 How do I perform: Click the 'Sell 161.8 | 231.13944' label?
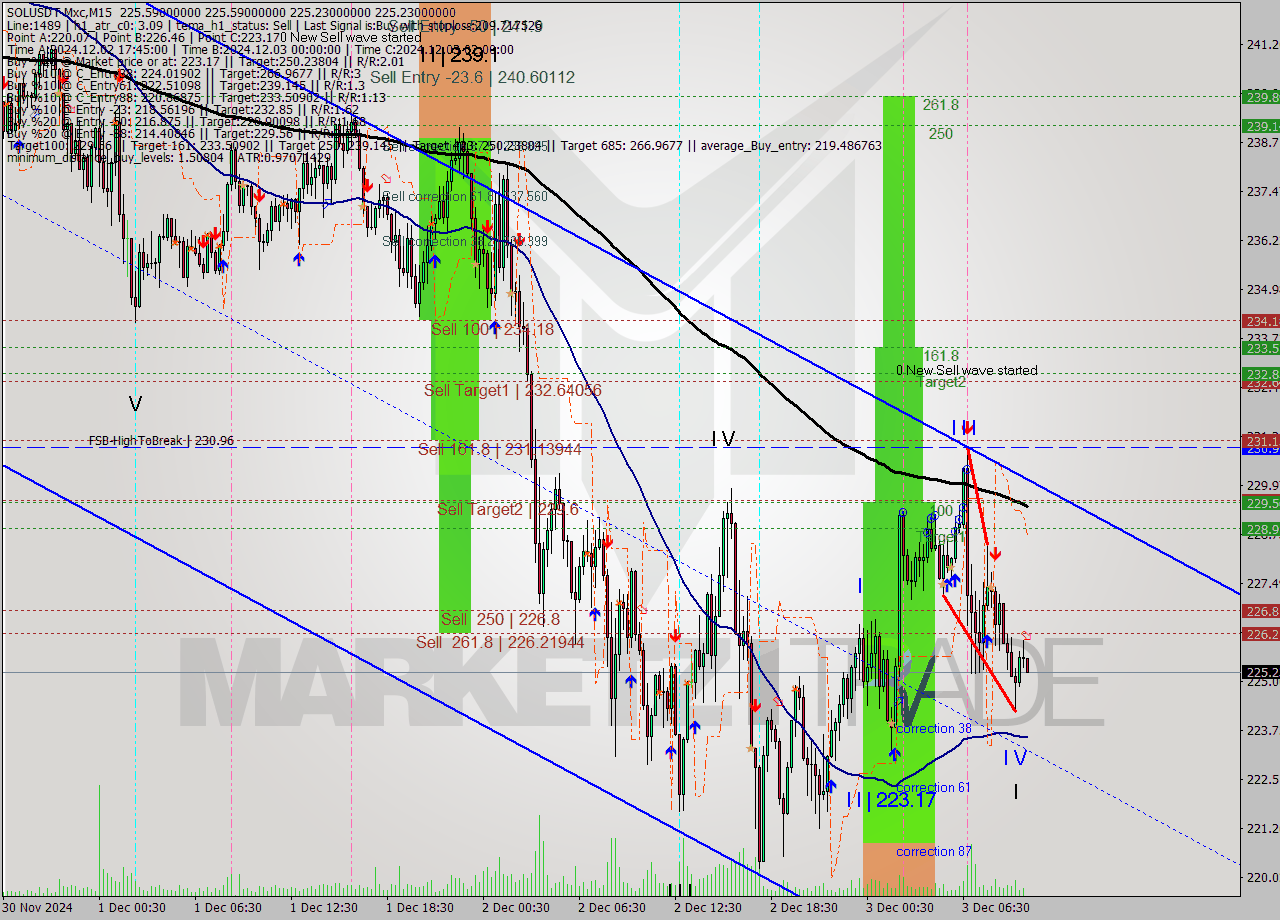click(x=500, y=450)
